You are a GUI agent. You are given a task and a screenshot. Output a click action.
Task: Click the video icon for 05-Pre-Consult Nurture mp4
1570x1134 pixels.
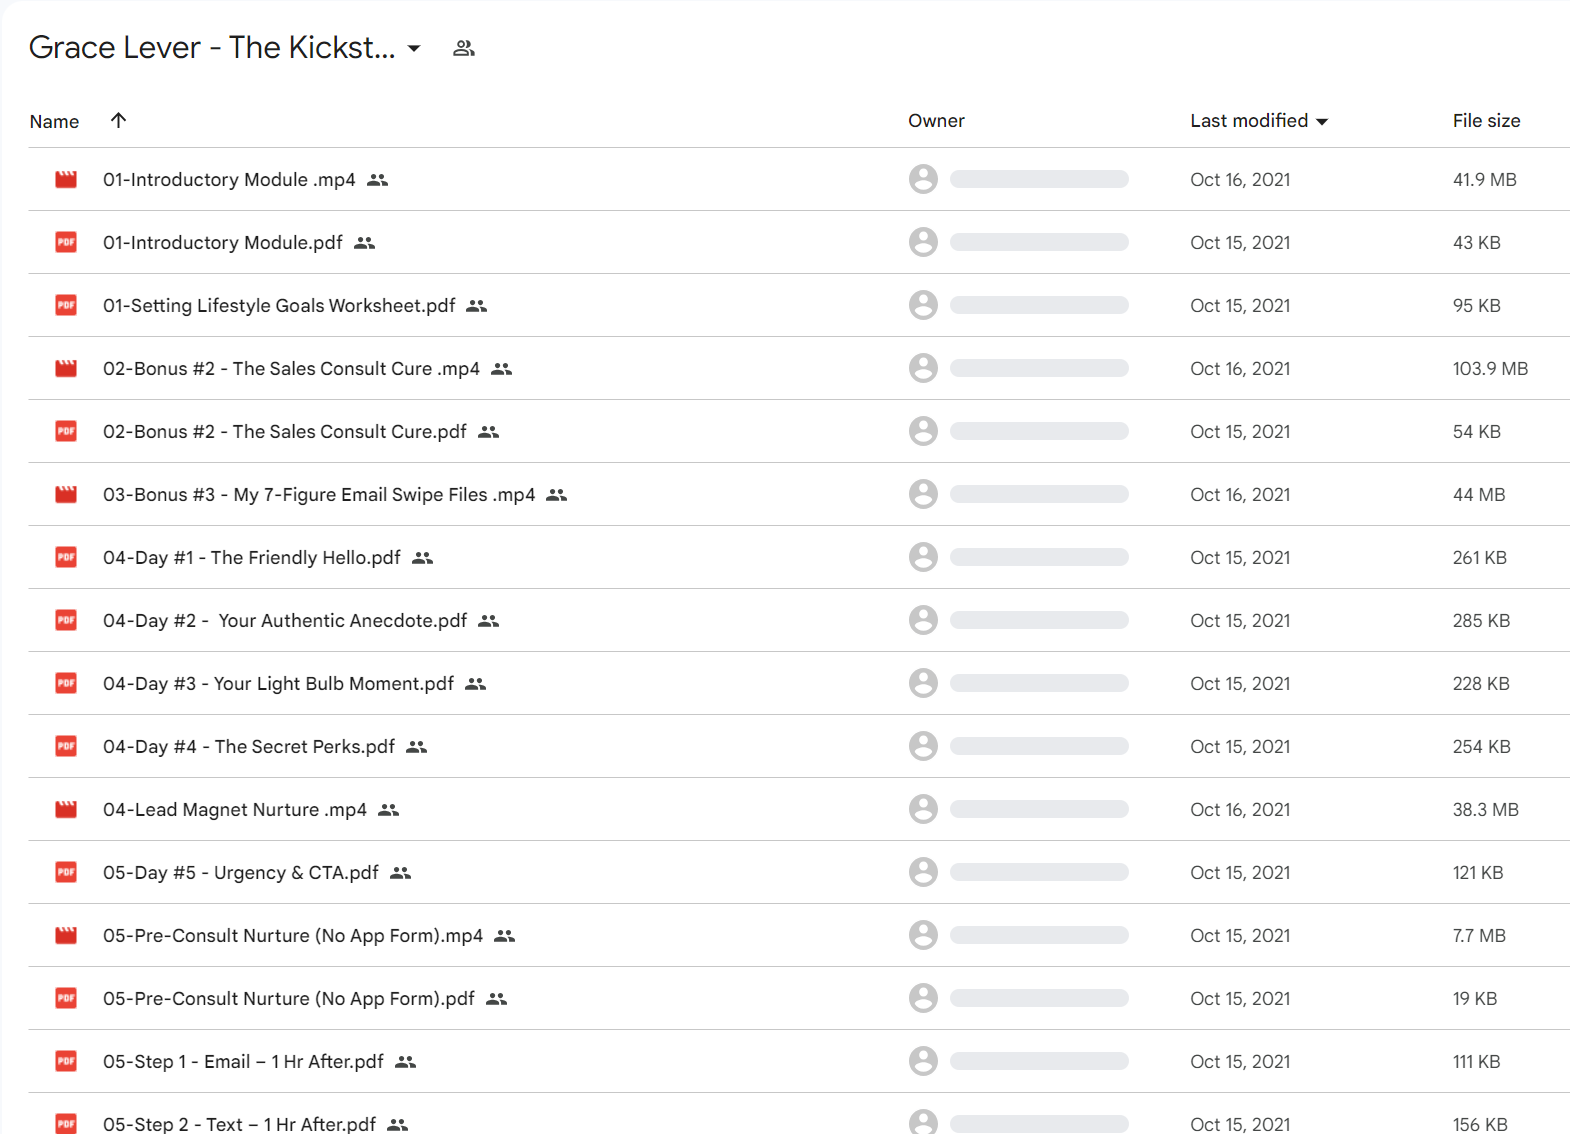(66, 936)
